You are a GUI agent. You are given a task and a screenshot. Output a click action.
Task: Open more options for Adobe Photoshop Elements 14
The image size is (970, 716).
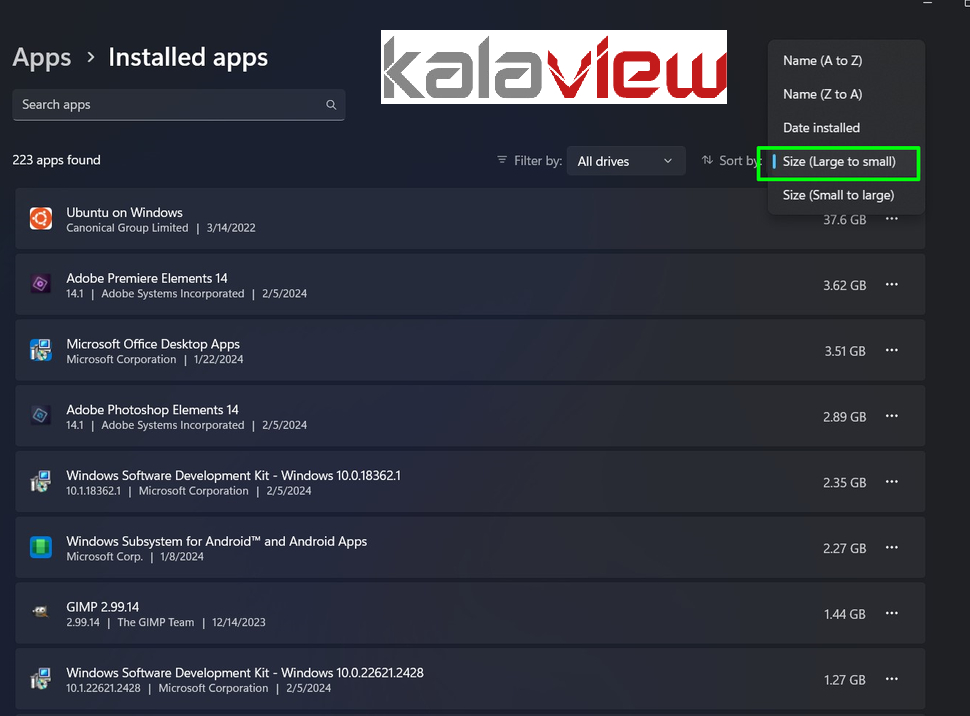[x=891, y=416]
